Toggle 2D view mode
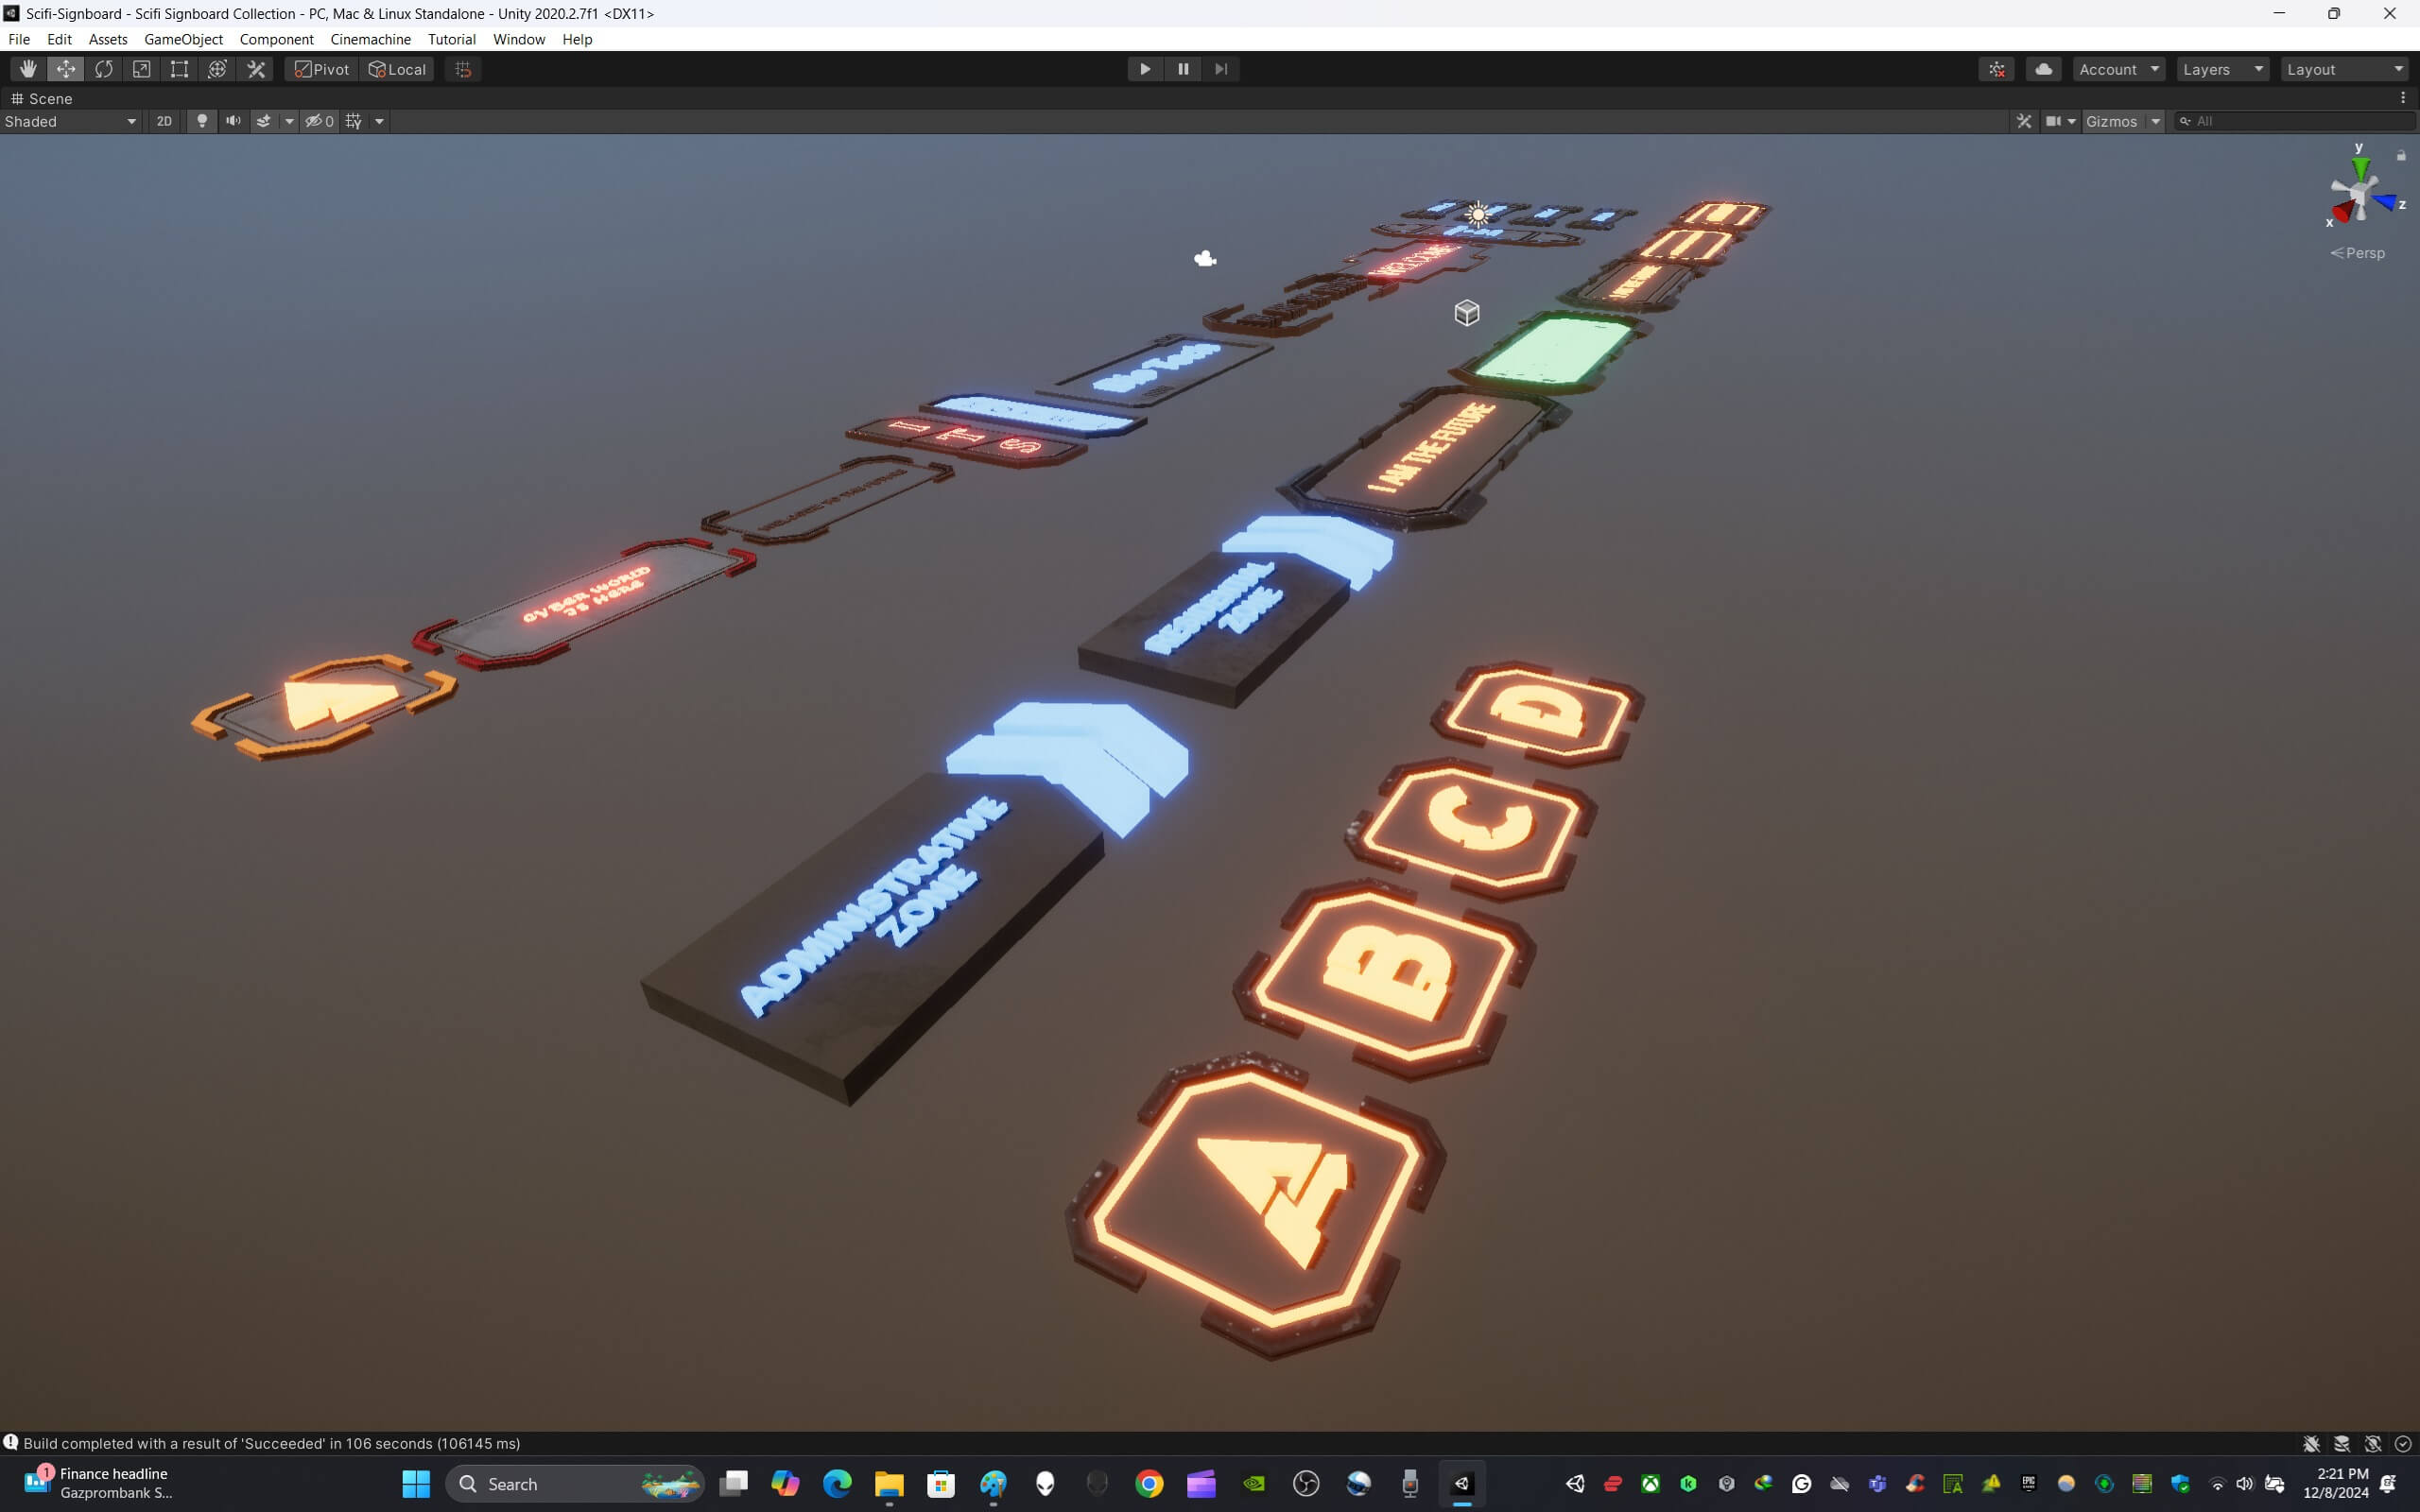The width and height of the screenshot is (2420, 1512). coord(164,121)
